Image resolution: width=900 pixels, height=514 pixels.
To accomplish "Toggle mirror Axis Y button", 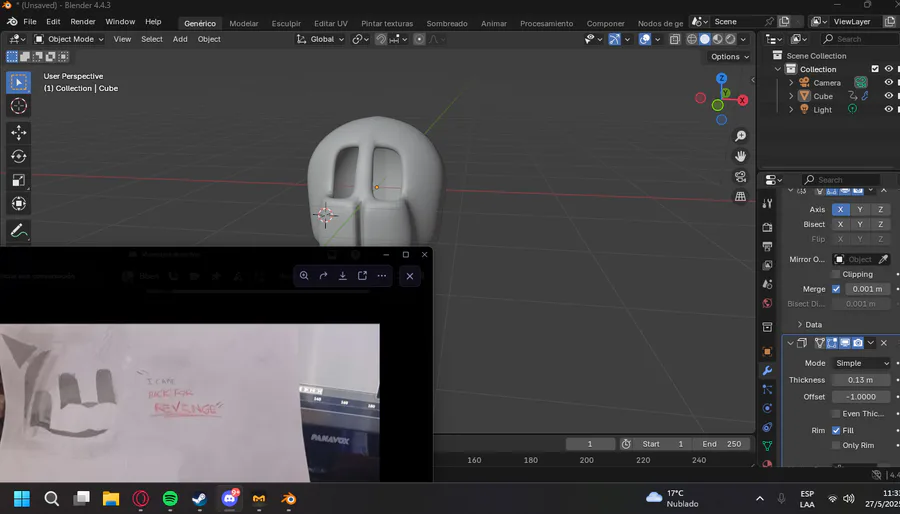I will pyautogui.click(x=860, y=209).
